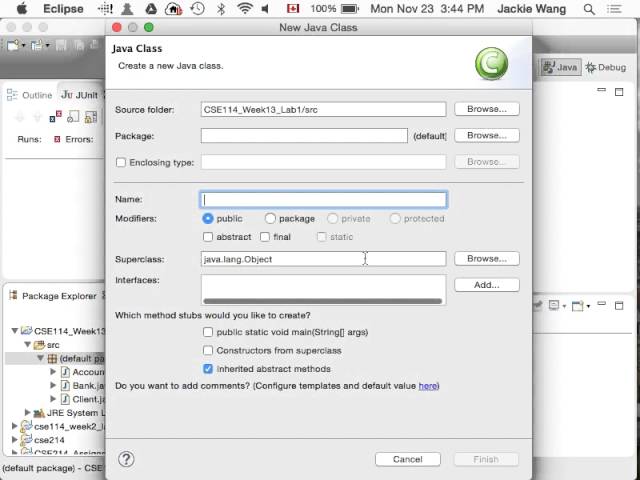Screen dimensions: 640x480
Task: Enable public static void main stub
Action: (208, 332)
